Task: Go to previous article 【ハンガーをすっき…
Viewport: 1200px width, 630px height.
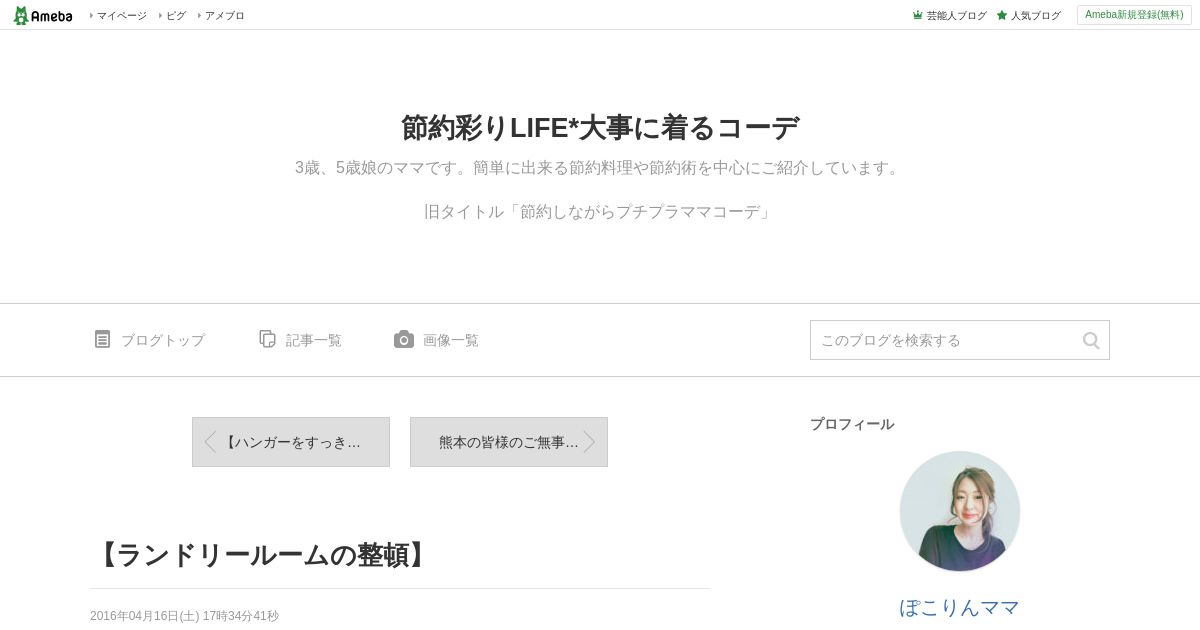Action: point(291,442)
